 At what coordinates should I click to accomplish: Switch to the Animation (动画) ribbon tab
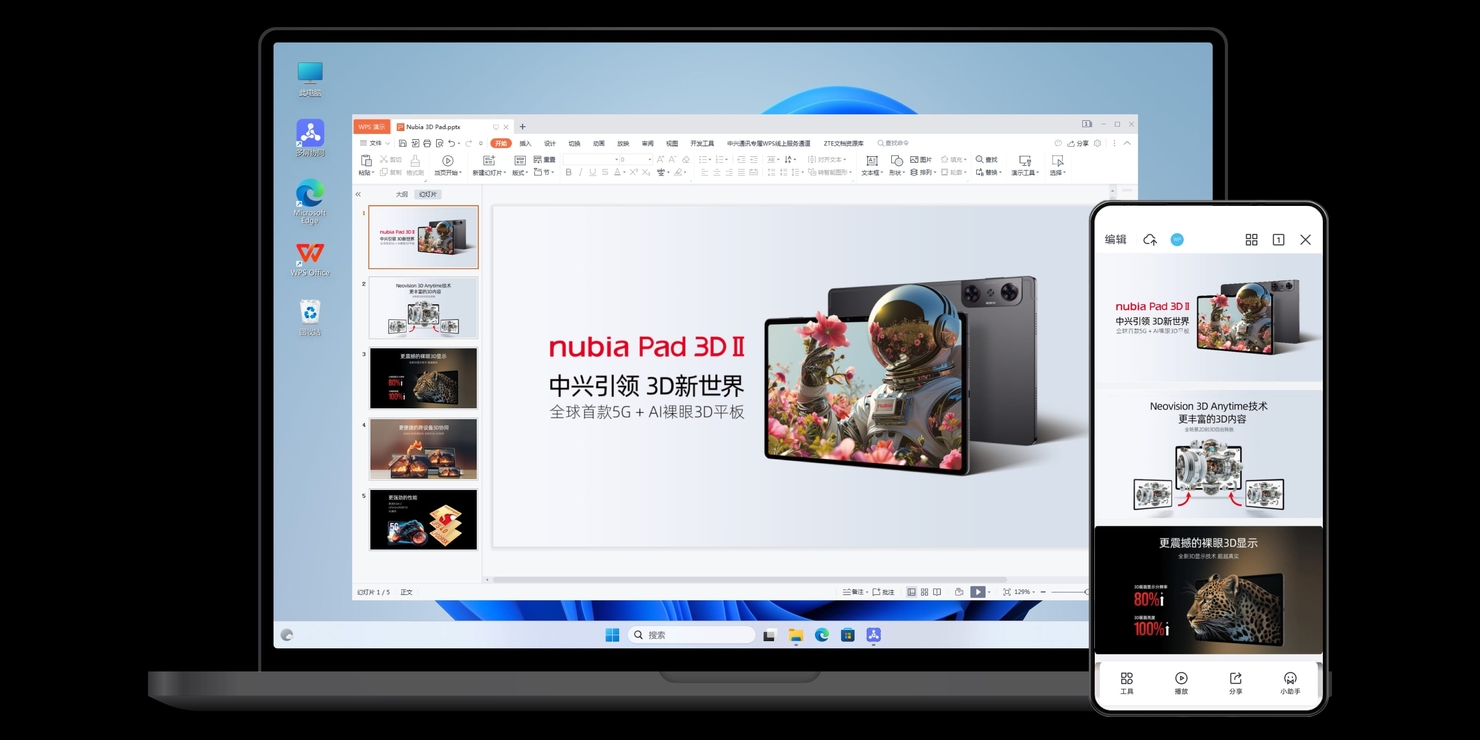point(599,144)
